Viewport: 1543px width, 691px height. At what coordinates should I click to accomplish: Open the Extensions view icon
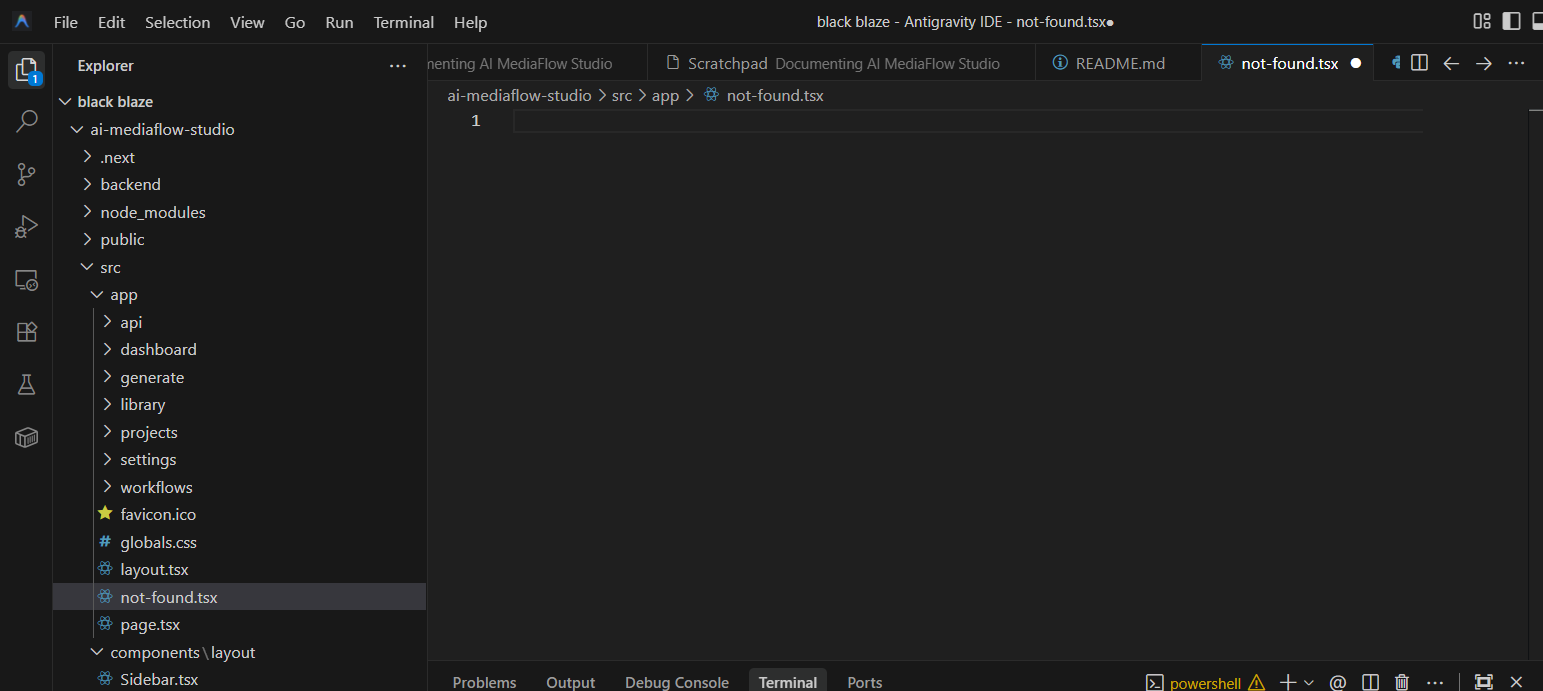[x=27, y=332]
